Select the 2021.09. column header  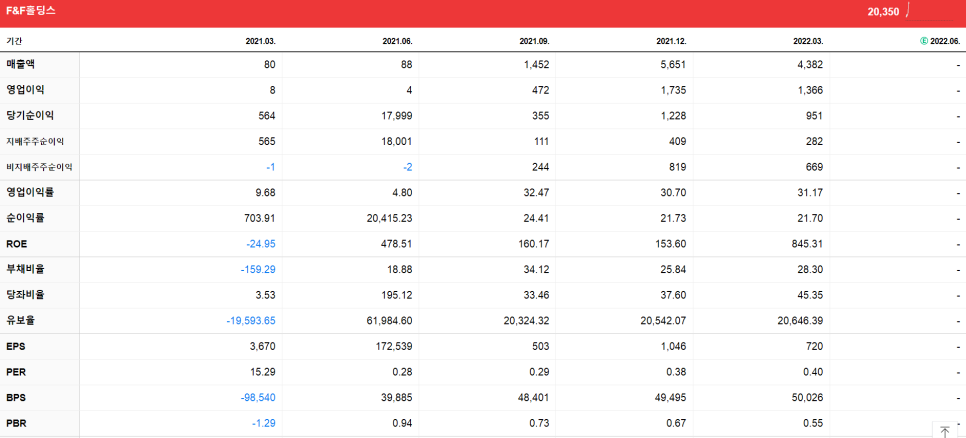[534, 41]
